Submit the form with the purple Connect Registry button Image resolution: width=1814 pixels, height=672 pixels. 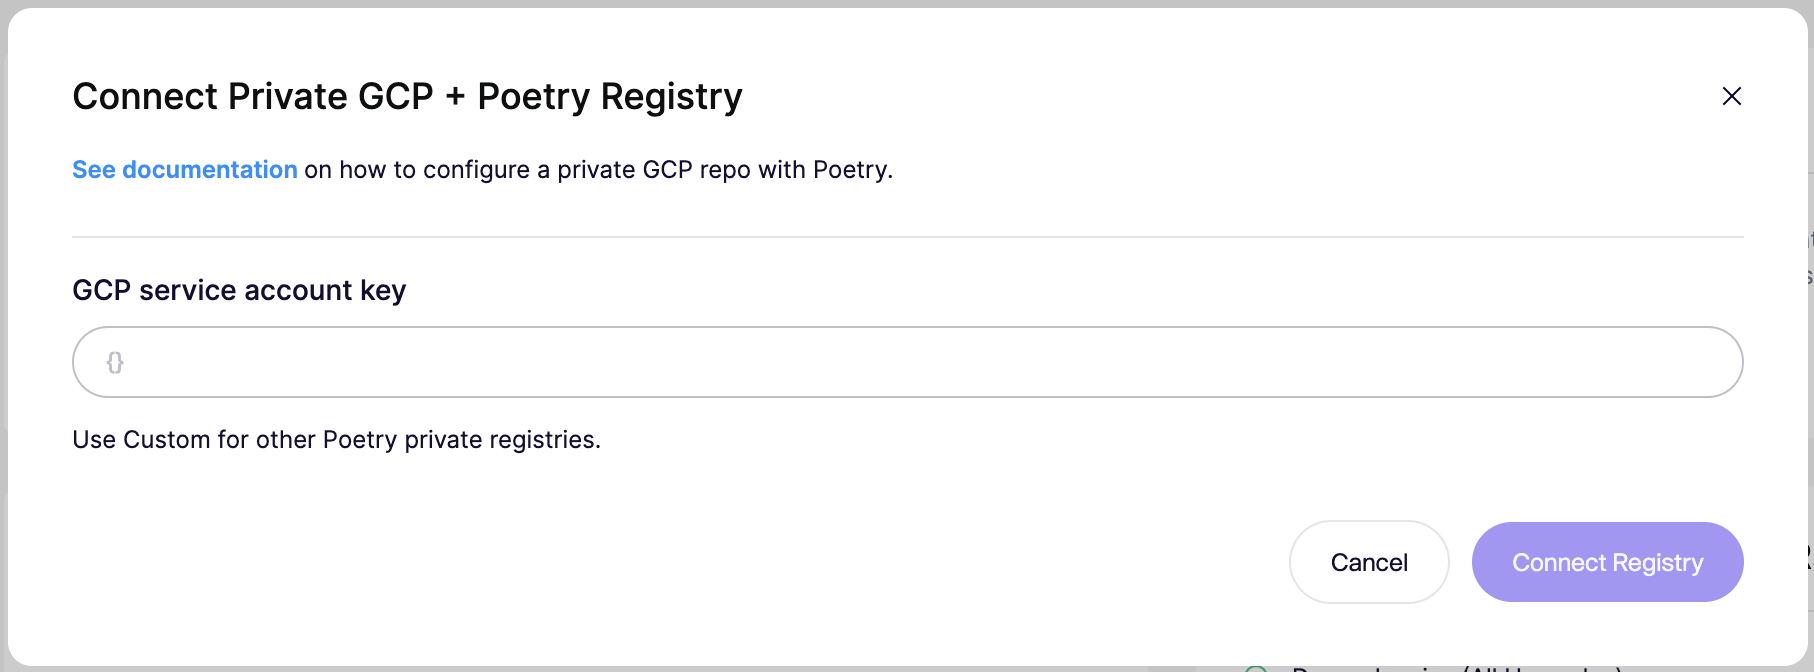[1607, 562]
